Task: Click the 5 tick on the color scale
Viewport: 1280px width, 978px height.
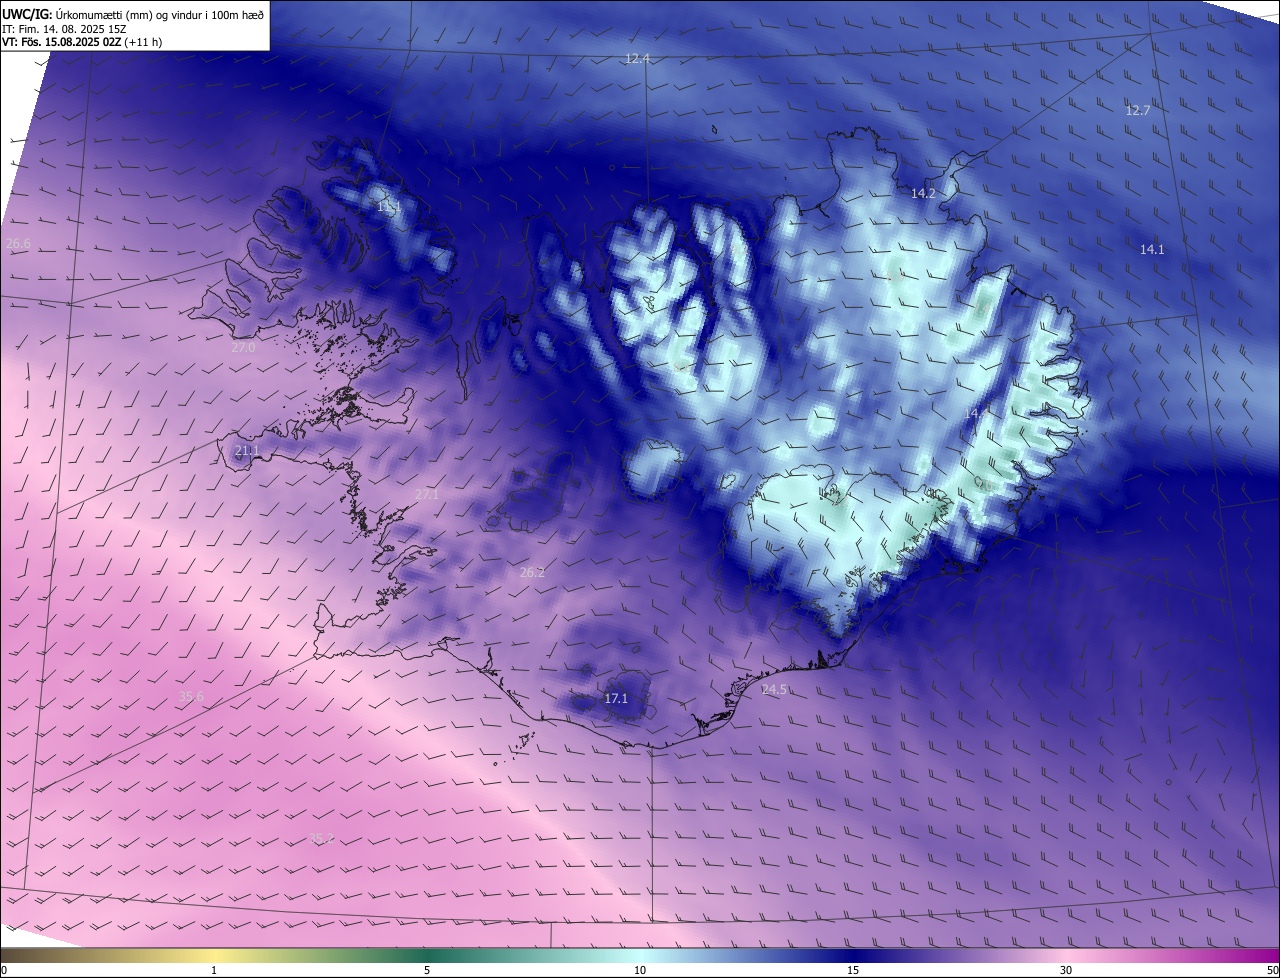Action: coord(427,970)
